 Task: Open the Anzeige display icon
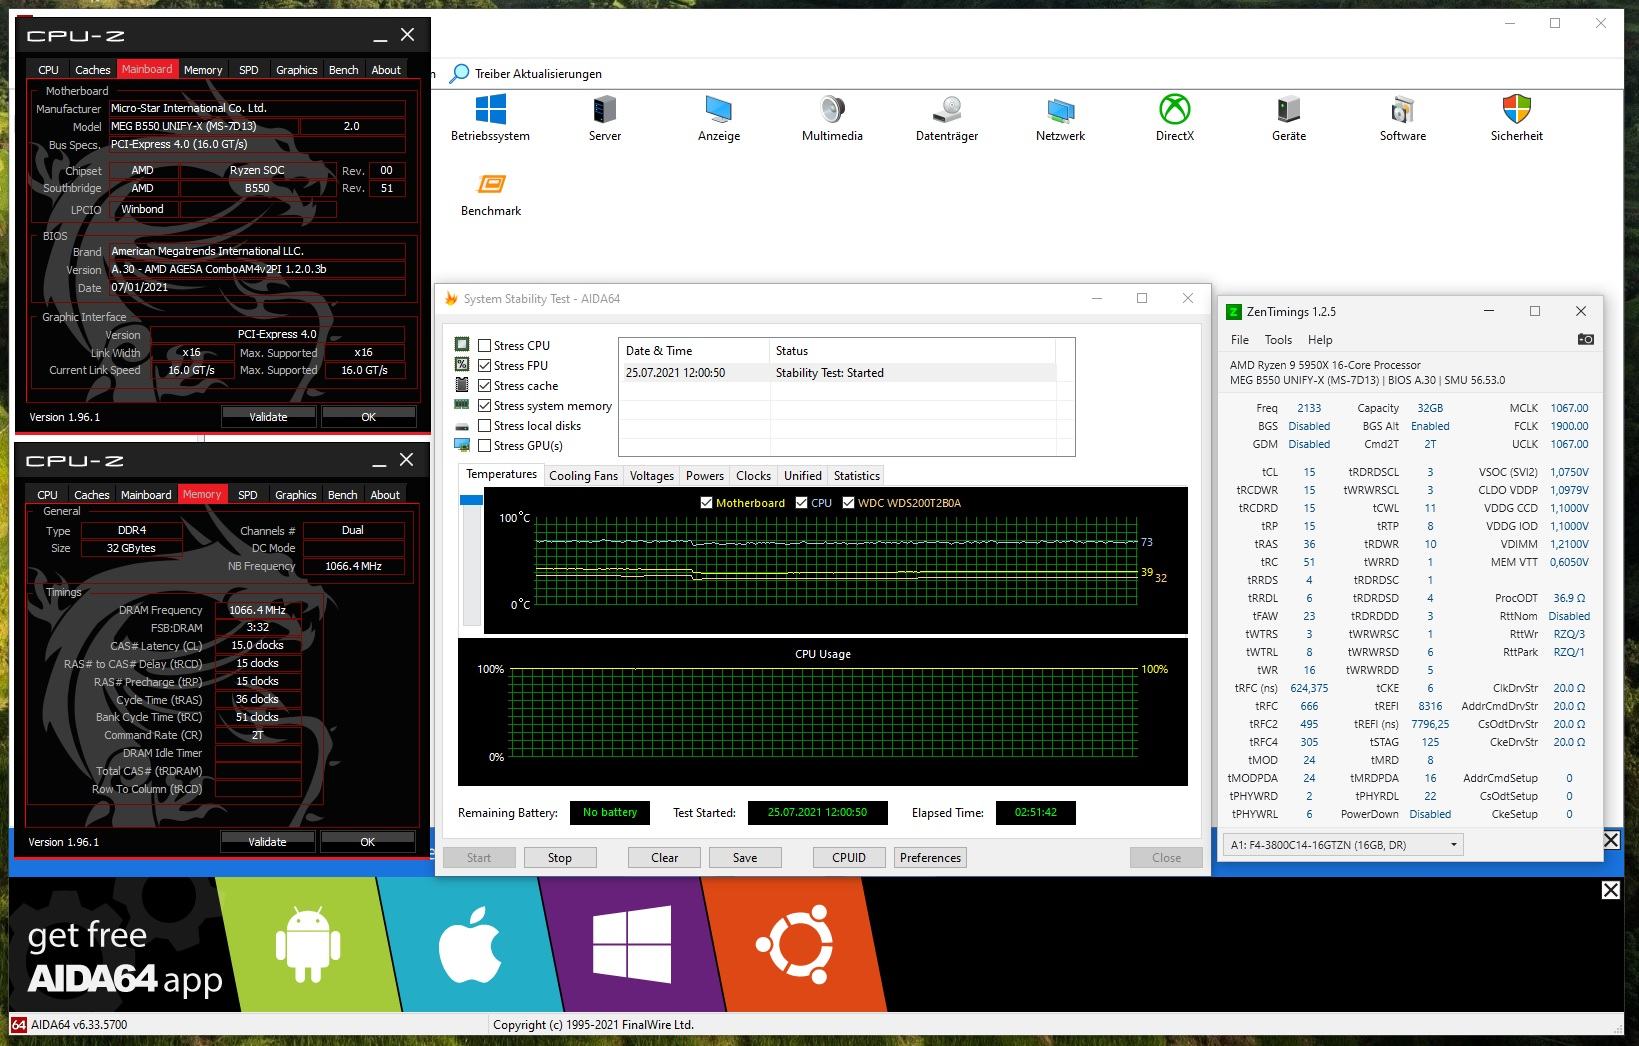718,109
